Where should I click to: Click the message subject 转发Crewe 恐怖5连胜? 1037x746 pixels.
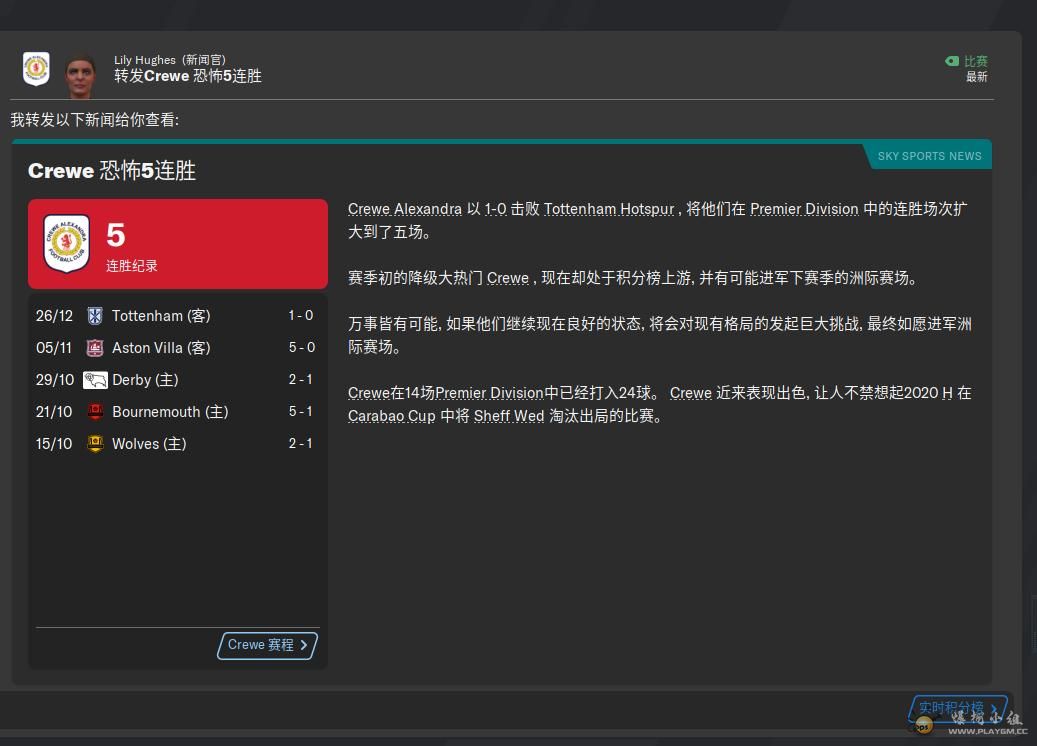pos(188,76)
